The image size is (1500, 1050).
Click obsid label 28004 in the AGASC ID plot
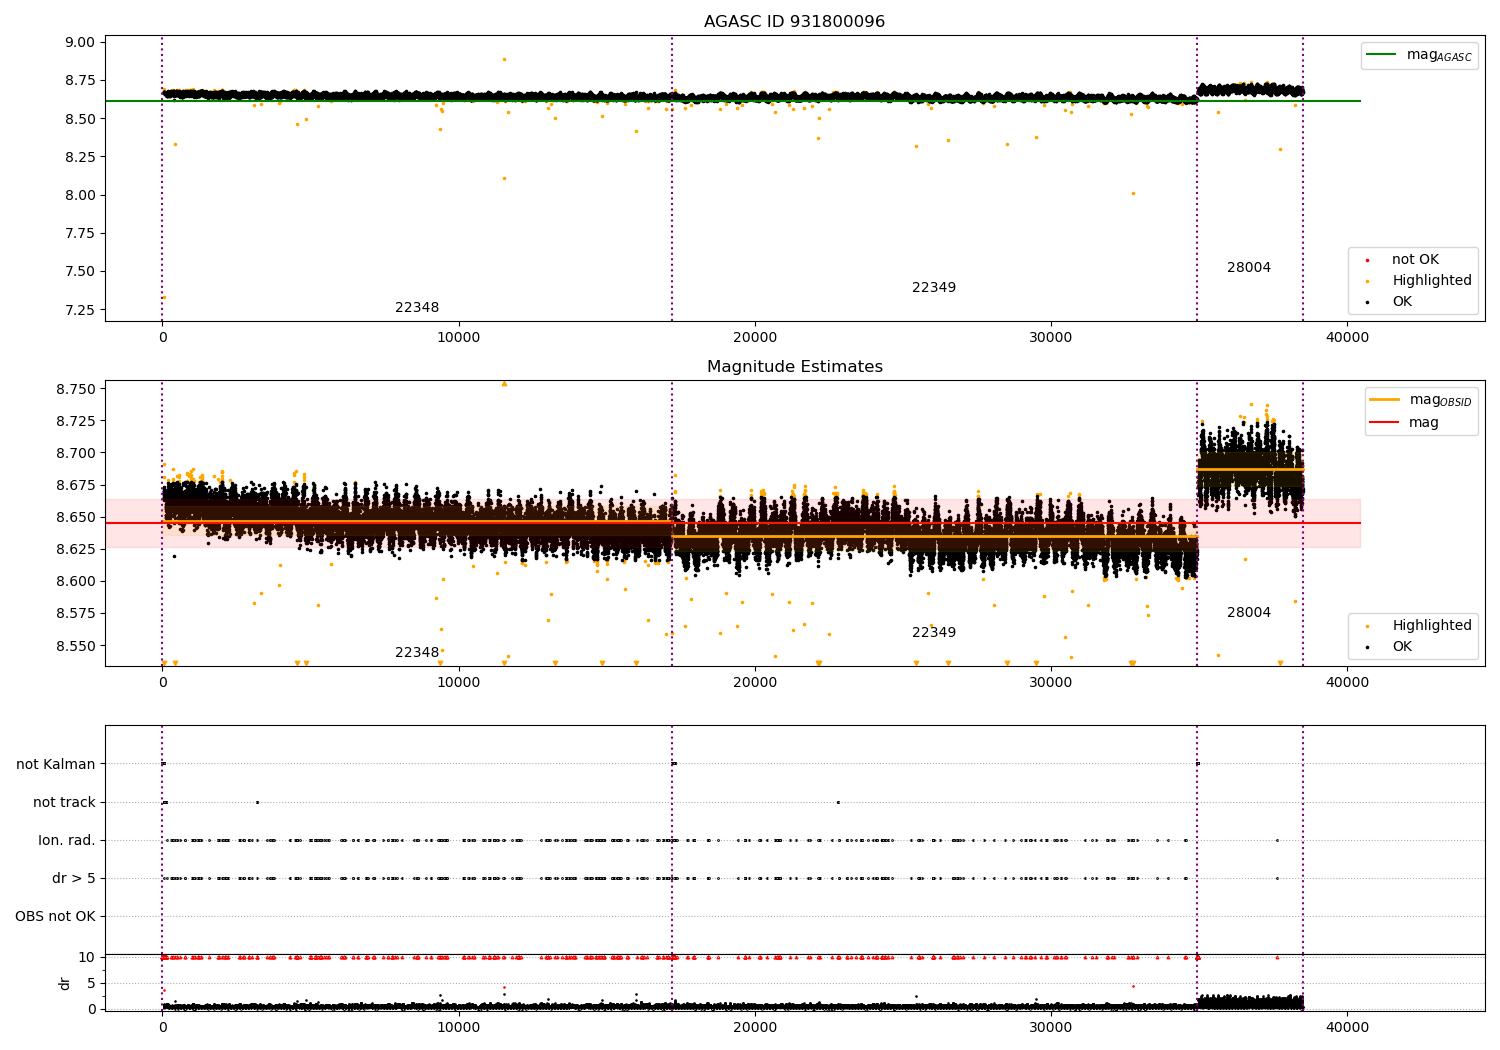pyautogui.click(x=1249, y=268)
